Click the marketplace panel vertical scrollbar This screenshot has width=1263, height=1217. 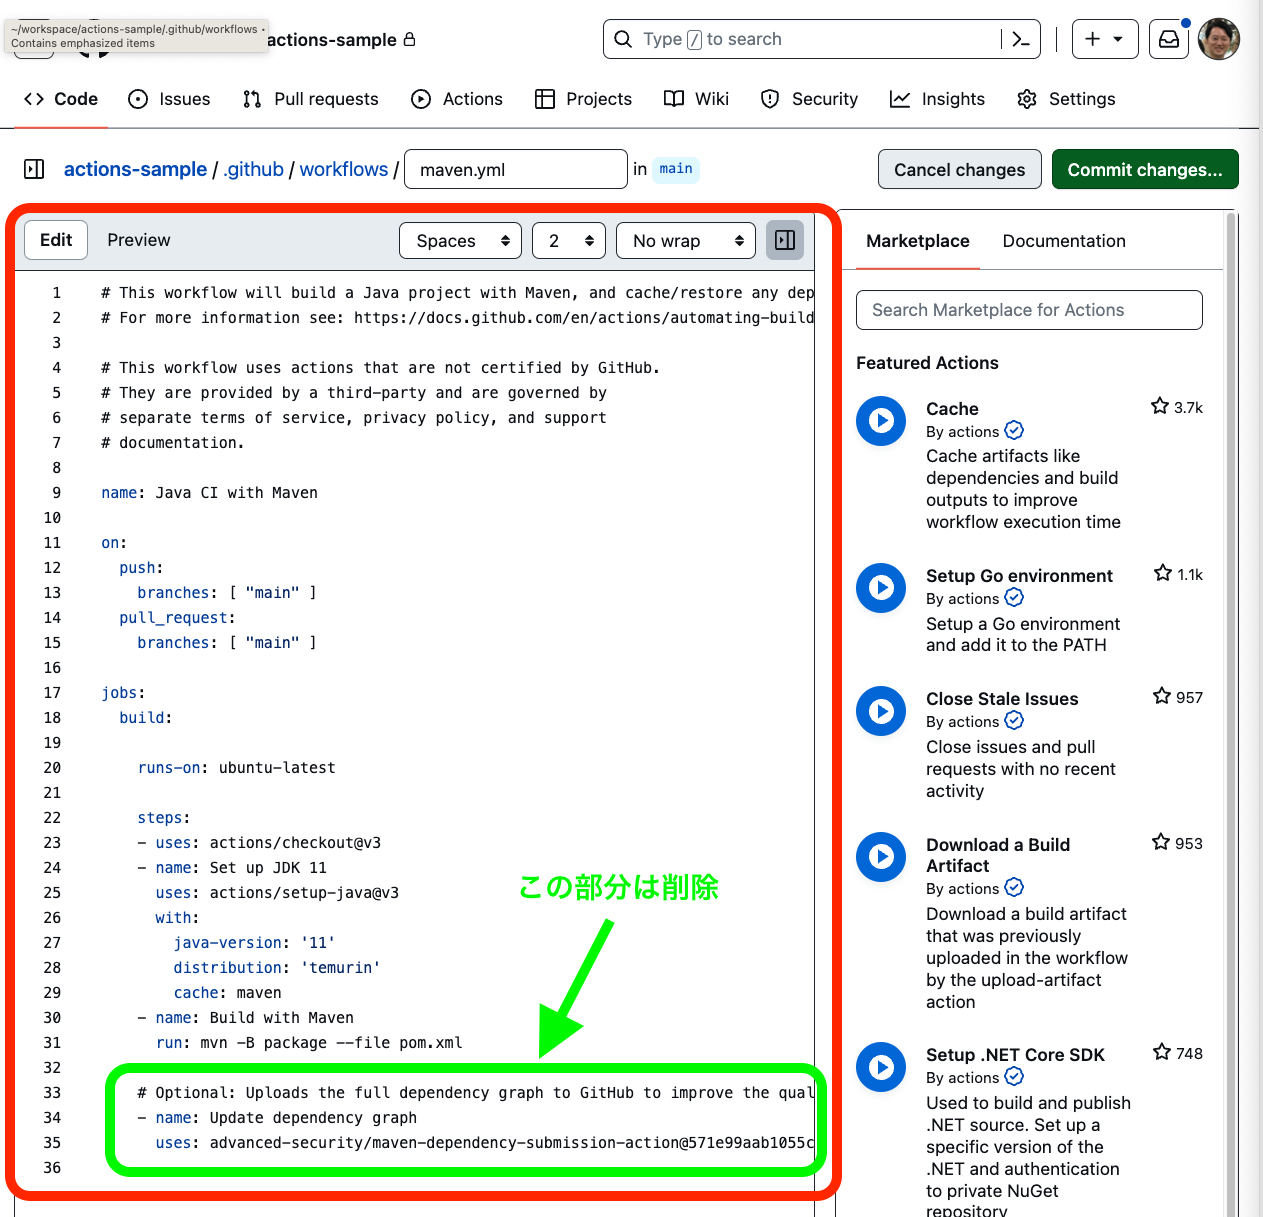[x=1231, y=713]
